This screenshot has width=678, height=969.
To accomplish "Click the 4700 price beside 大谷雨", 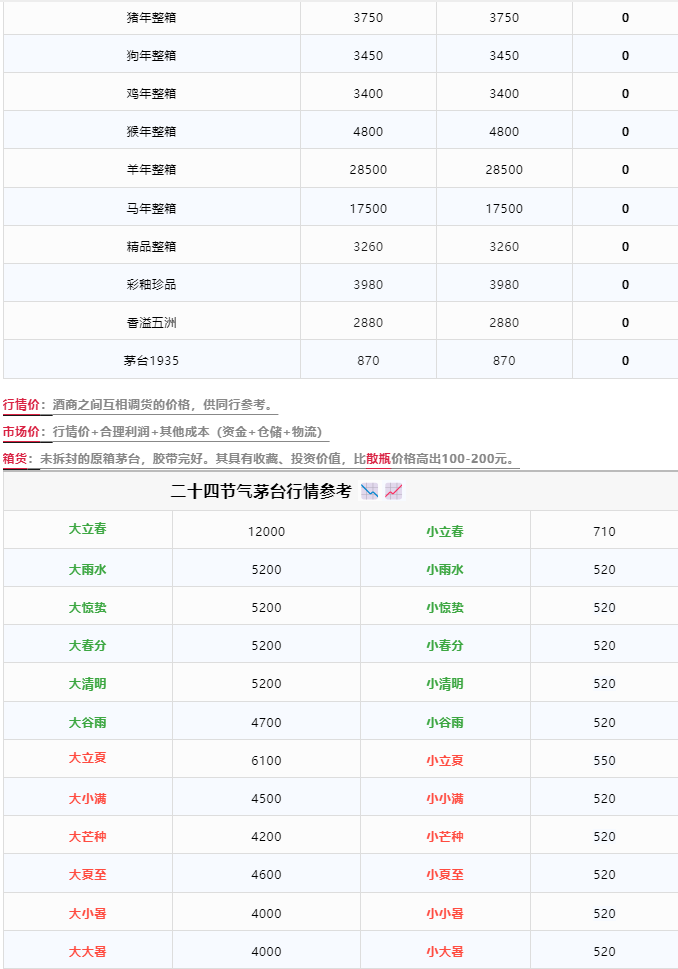I will (x=266, y=722).
